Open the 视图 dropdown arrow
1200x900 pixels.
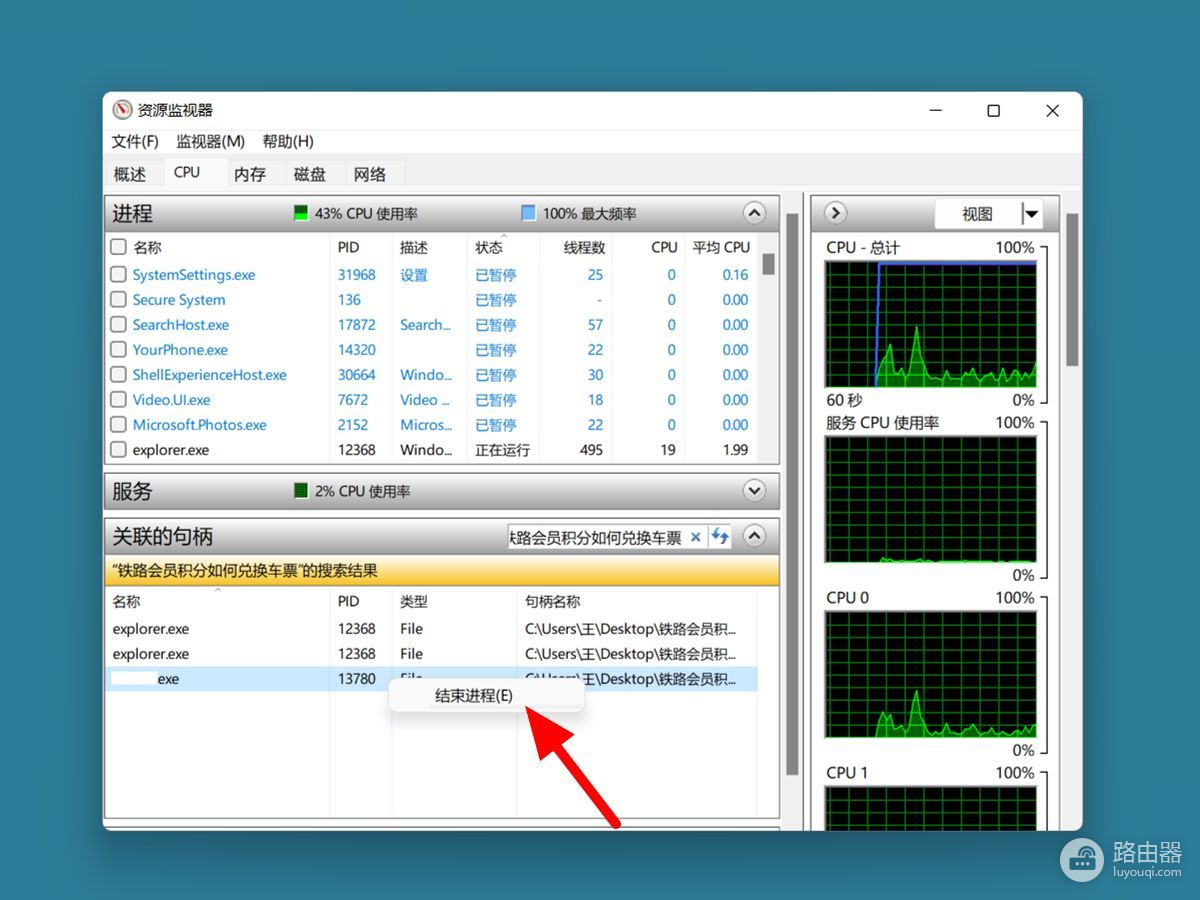pos(1031,214)
